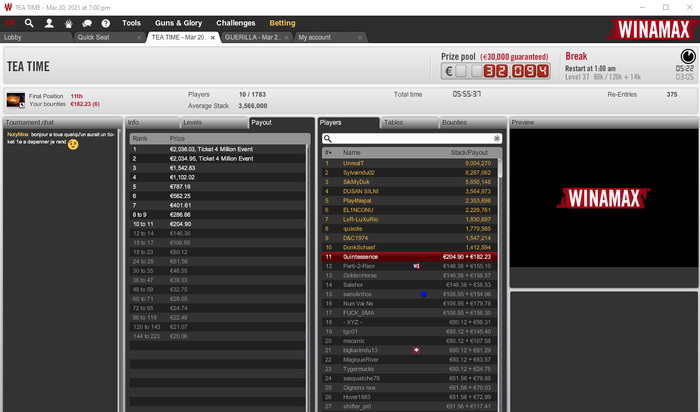
Task: Open the Info tab
Action: [x=153, y=123]
